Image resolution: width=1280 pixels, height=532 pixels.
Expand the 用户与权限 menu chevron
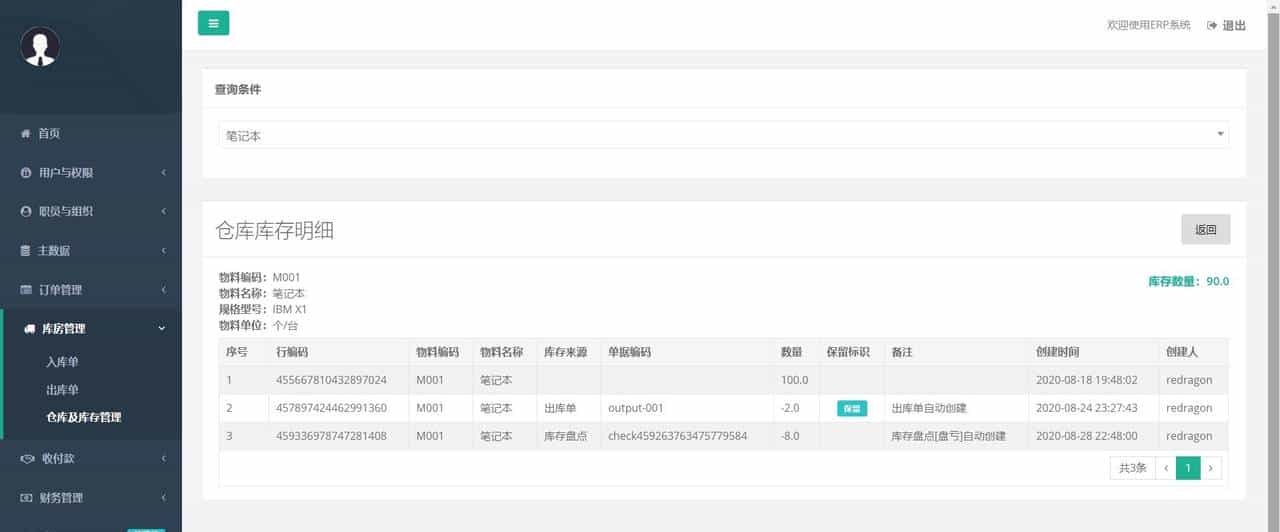pyautogui.click(x=163, y=172)
